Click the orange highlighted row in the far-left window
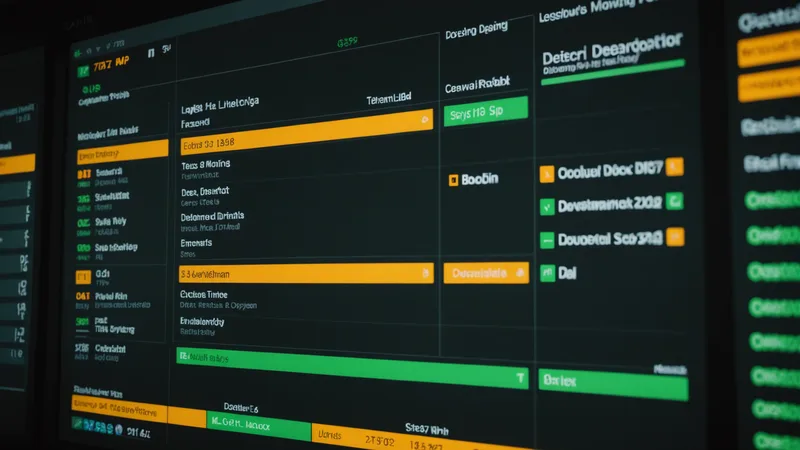 17,164
